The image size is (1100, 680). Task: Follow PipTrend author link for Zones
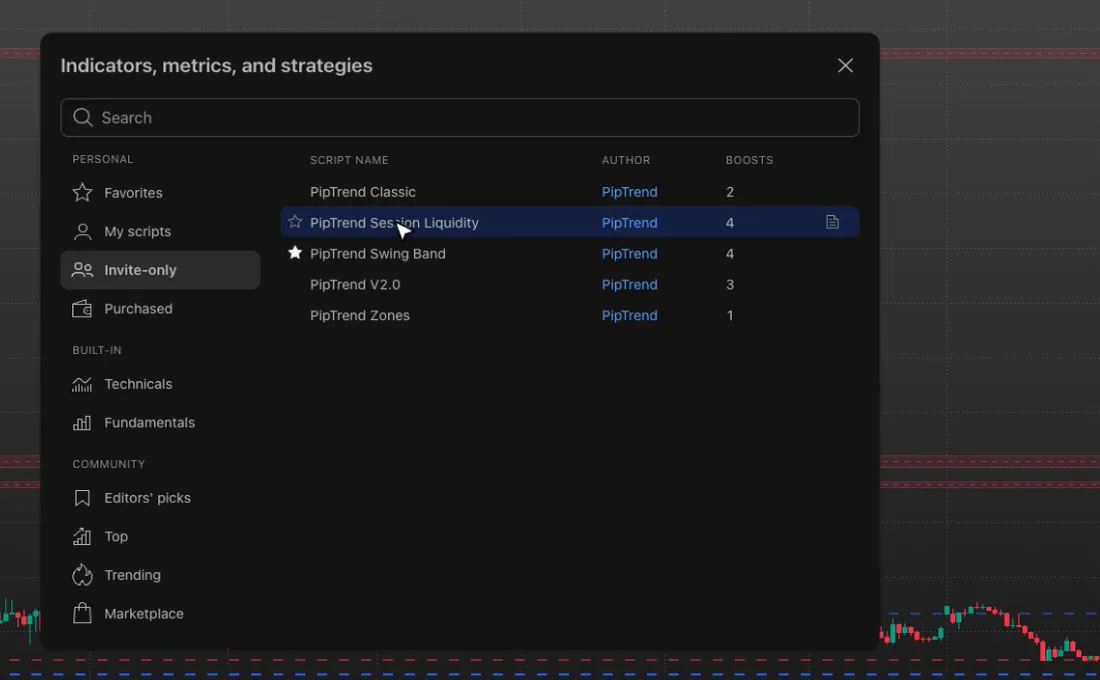(629, 315)
